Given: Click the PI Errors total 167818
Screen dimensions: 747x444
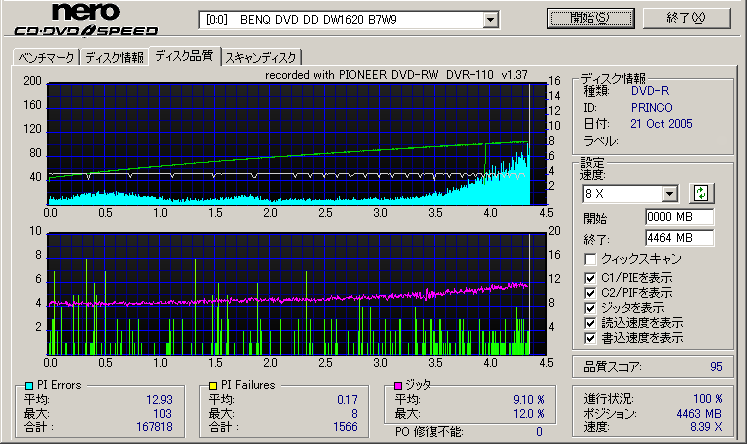Looking at the screenshot, I should (154, 426).
